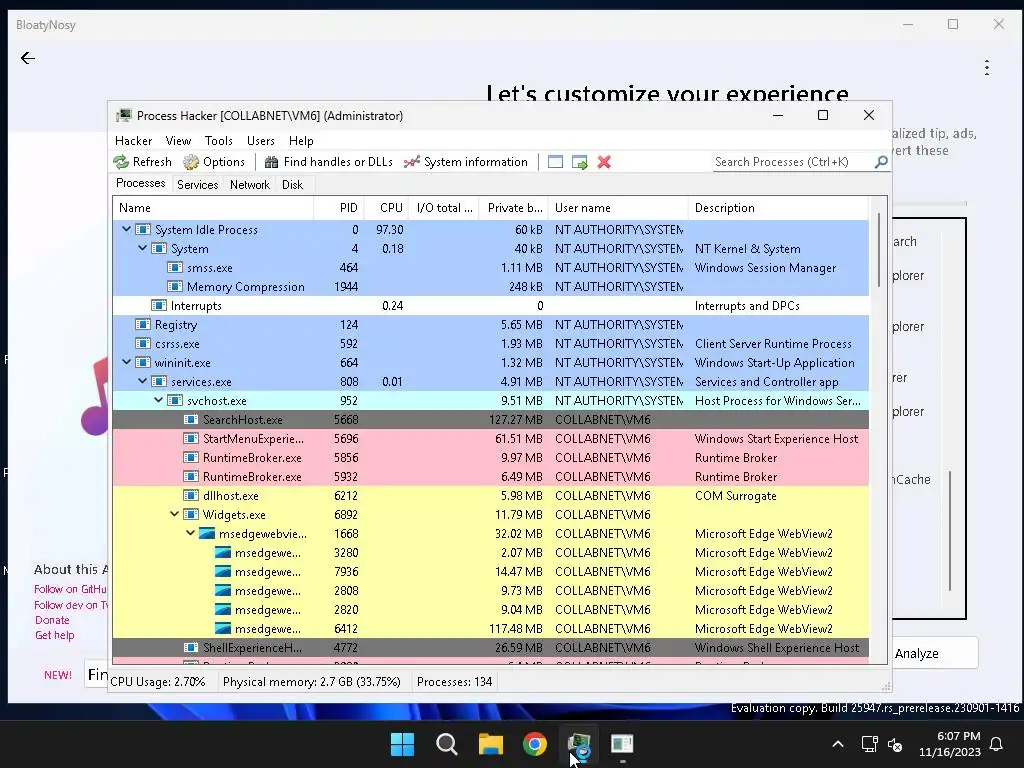The width and height of the screenshot is (1024, 768).
Task: Click the BloatyNosy taskbar icon
Action: tap(622, 744)
